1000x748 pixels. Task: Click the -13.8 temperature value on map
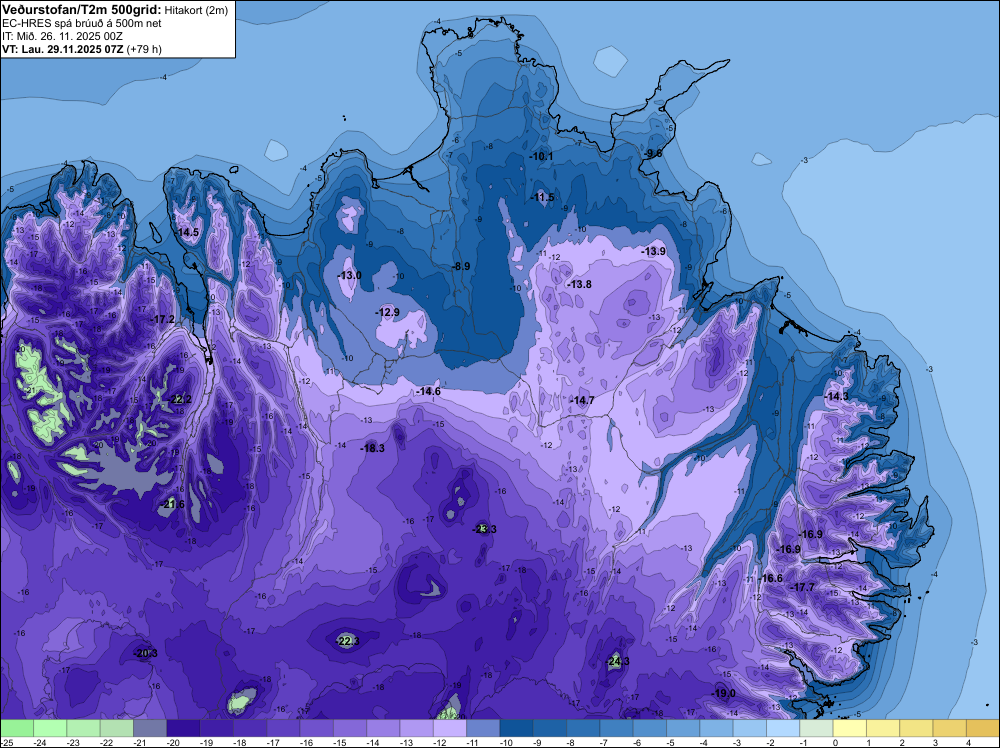[x=579, y=284]
